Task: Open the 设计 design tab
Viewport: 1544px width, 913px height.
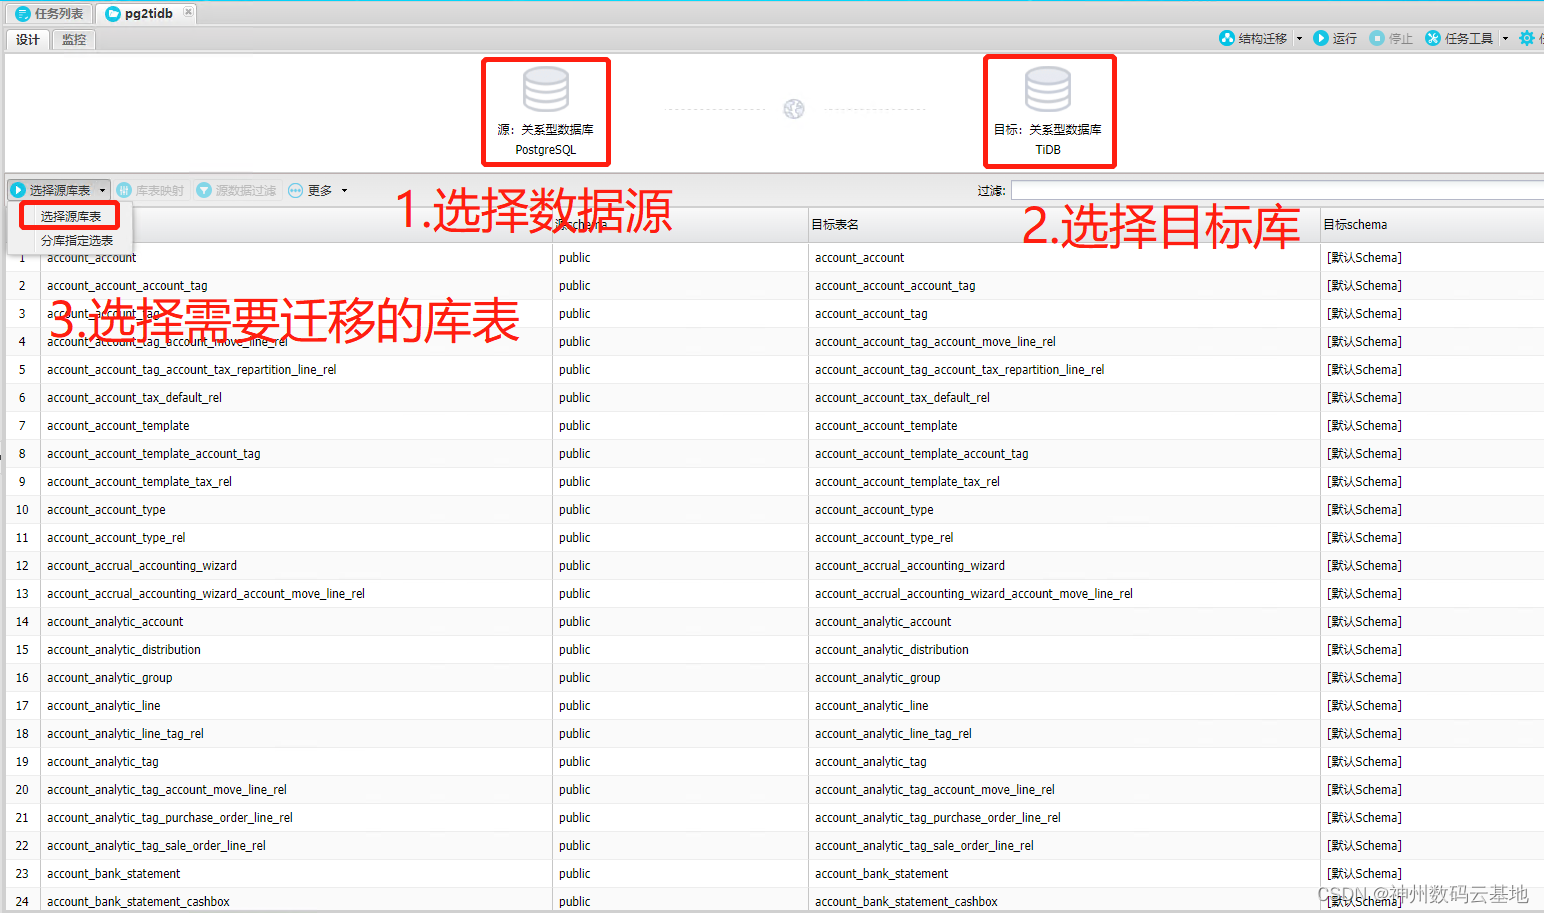Action: (x=28, y=39)
